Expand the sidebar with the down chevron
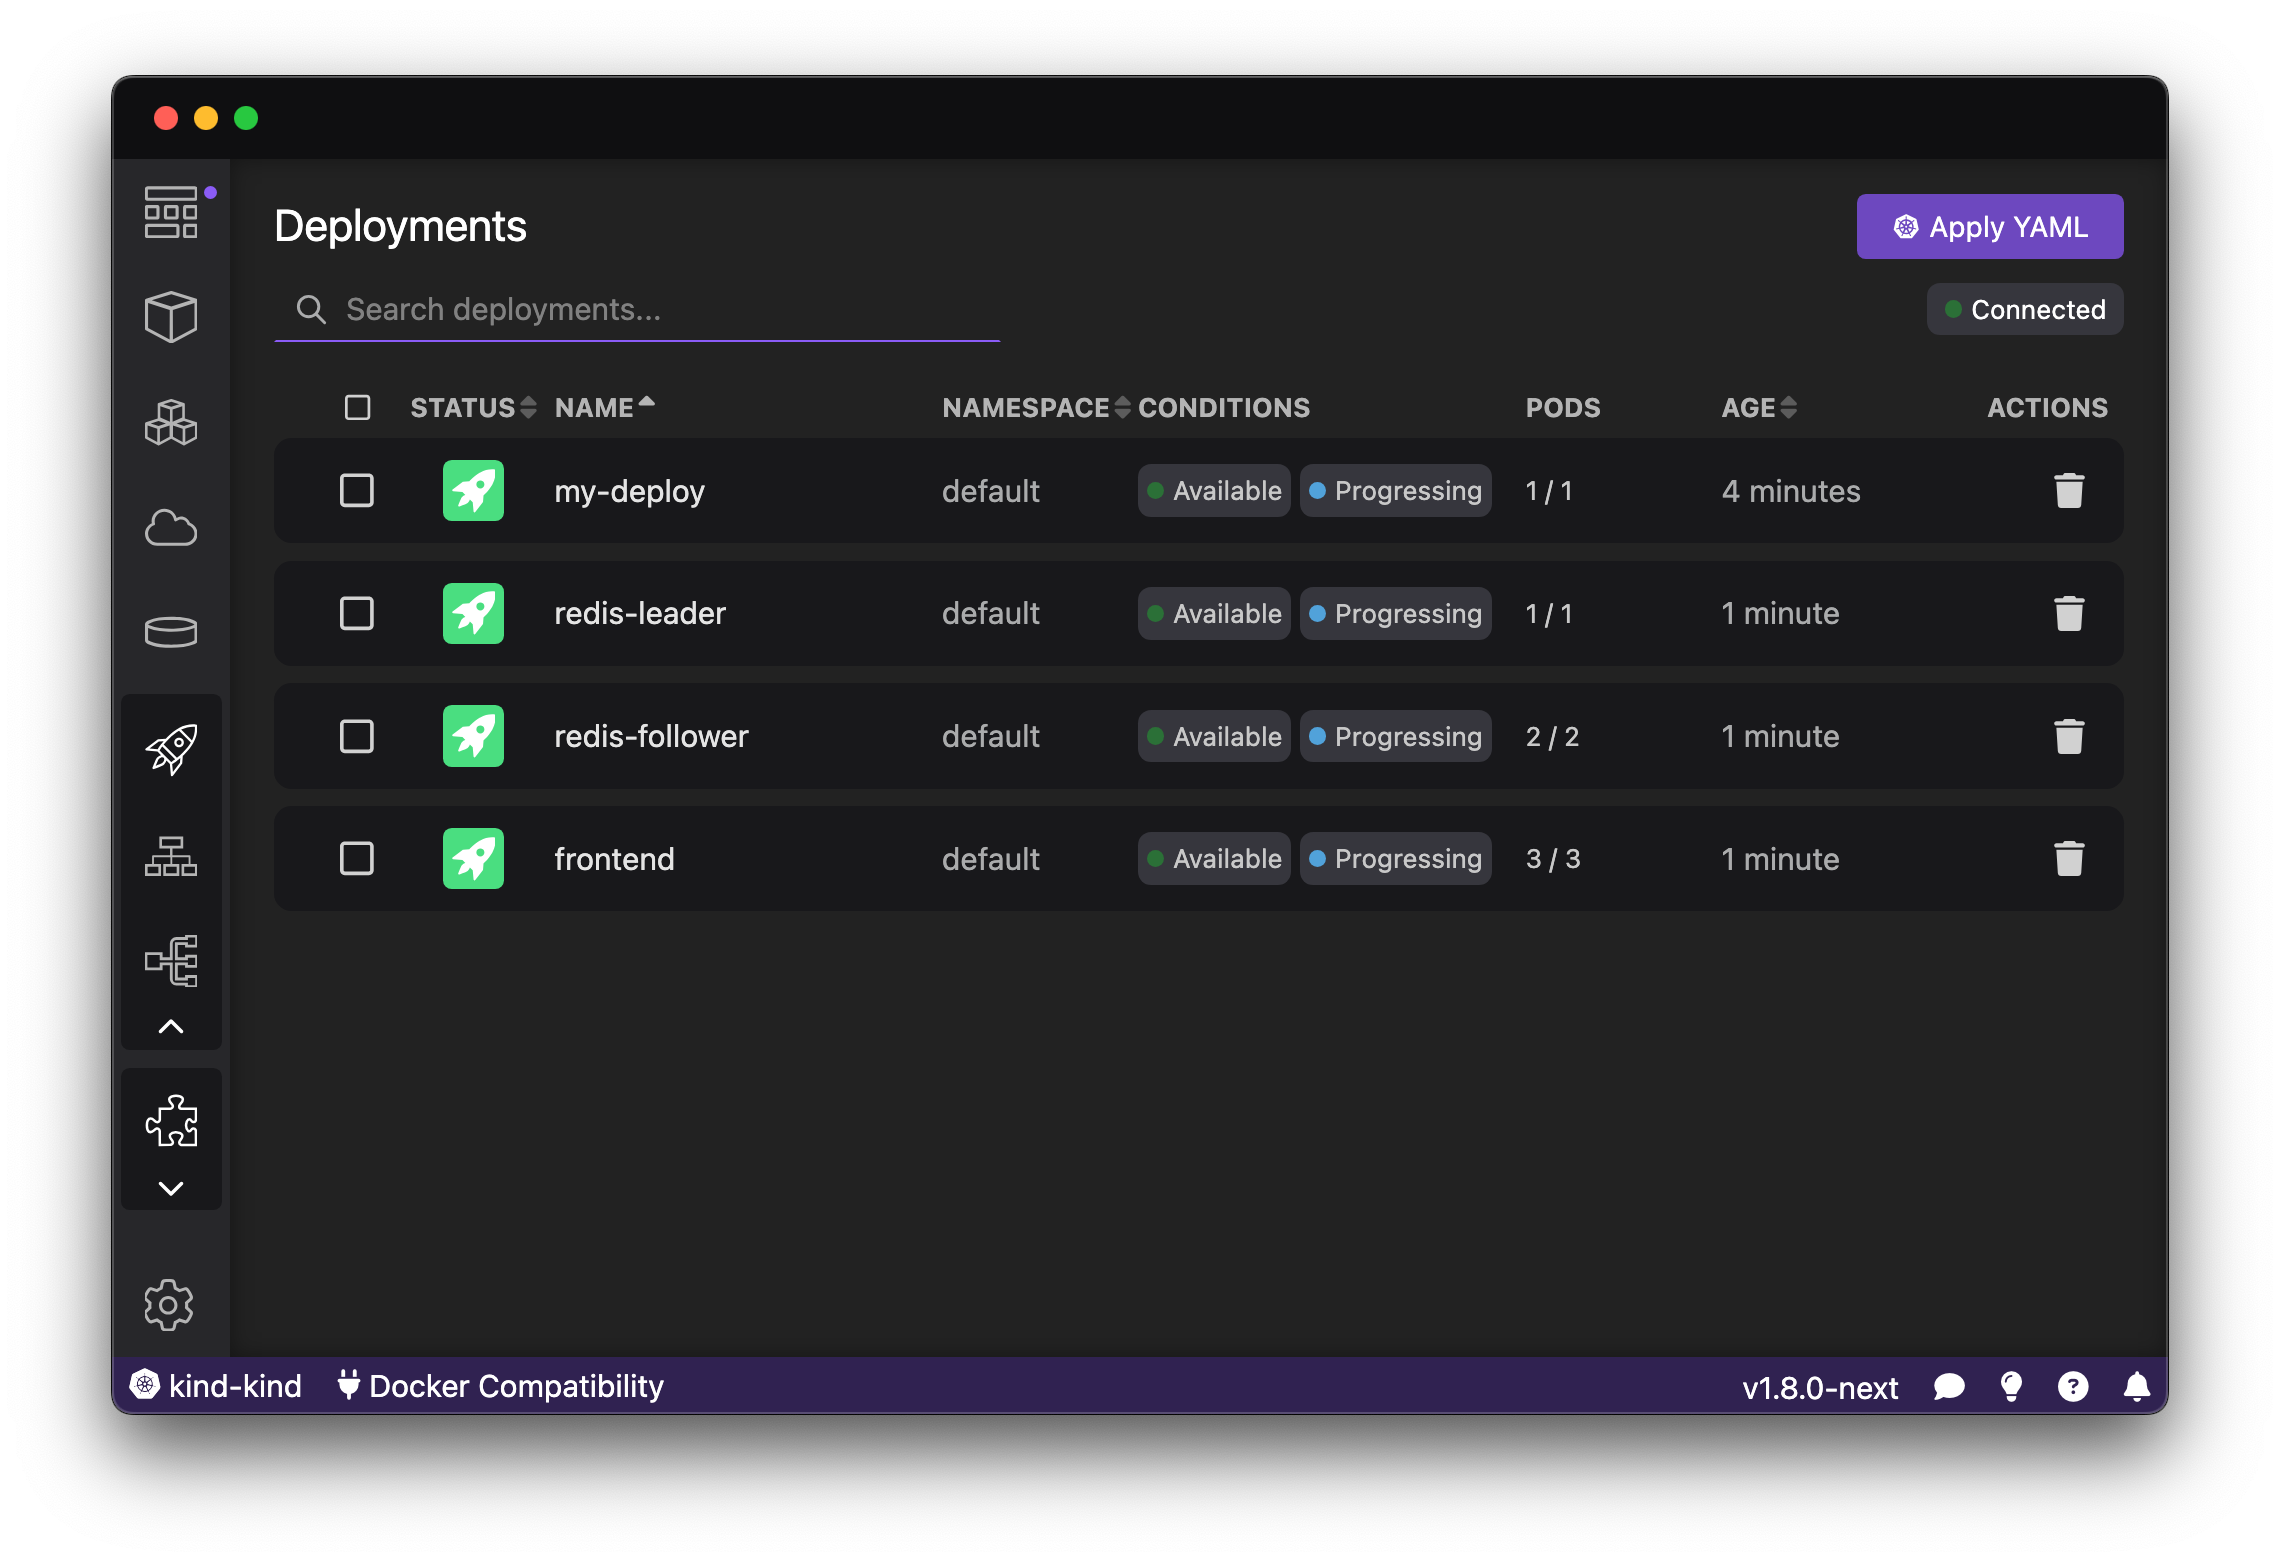This screenshot has width=2280, height=1562. 171,1188
